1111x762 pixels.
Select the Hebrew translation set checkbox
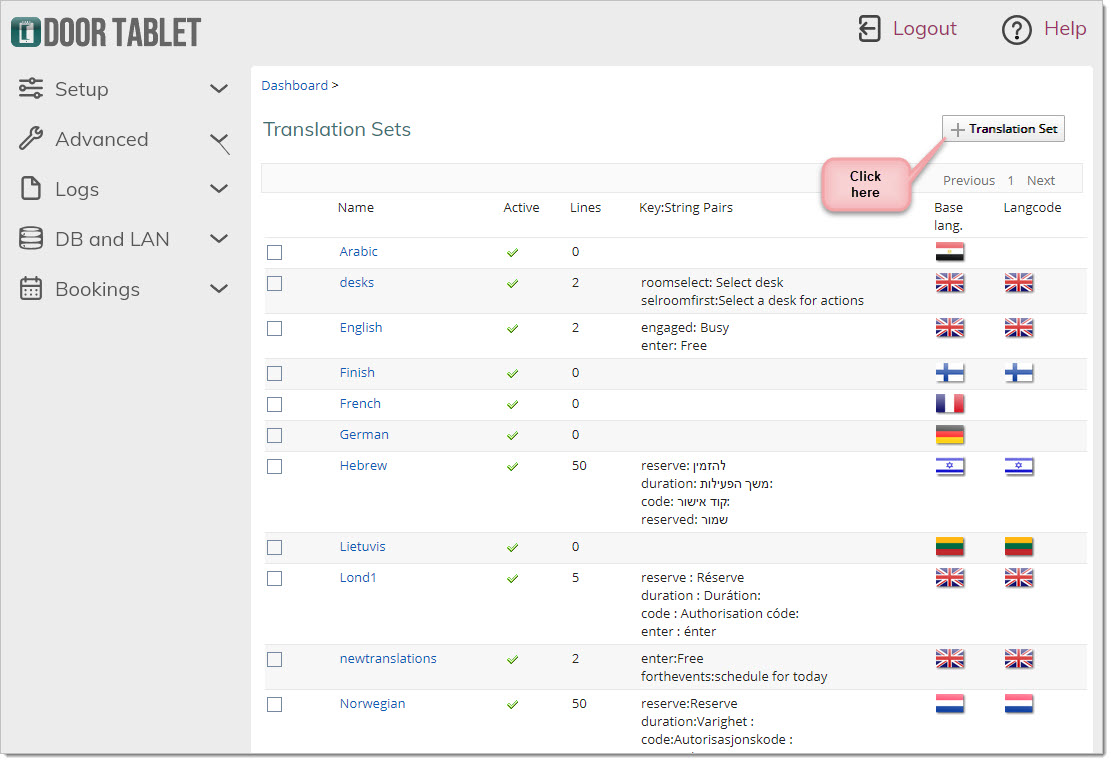[x=275, y=466]
